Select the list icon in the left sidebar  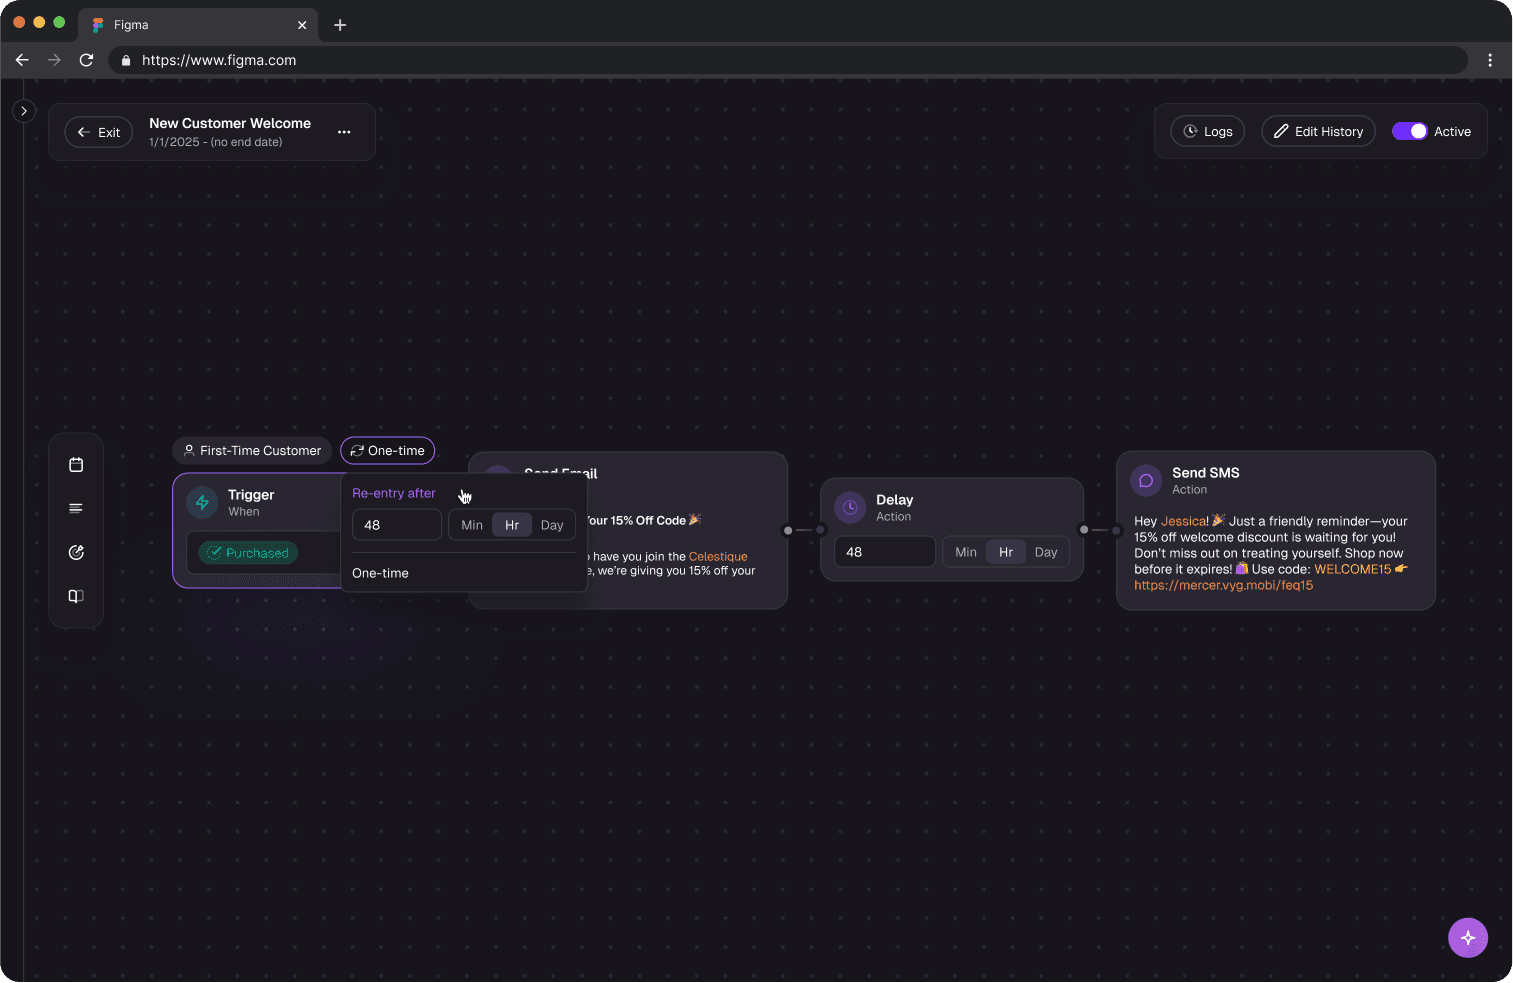click(x=76, y=508)
